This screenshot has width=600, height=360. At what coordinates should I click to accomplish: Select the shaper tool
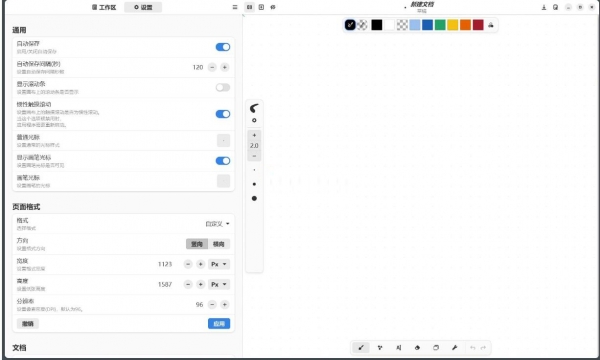[x=380, y=347]
